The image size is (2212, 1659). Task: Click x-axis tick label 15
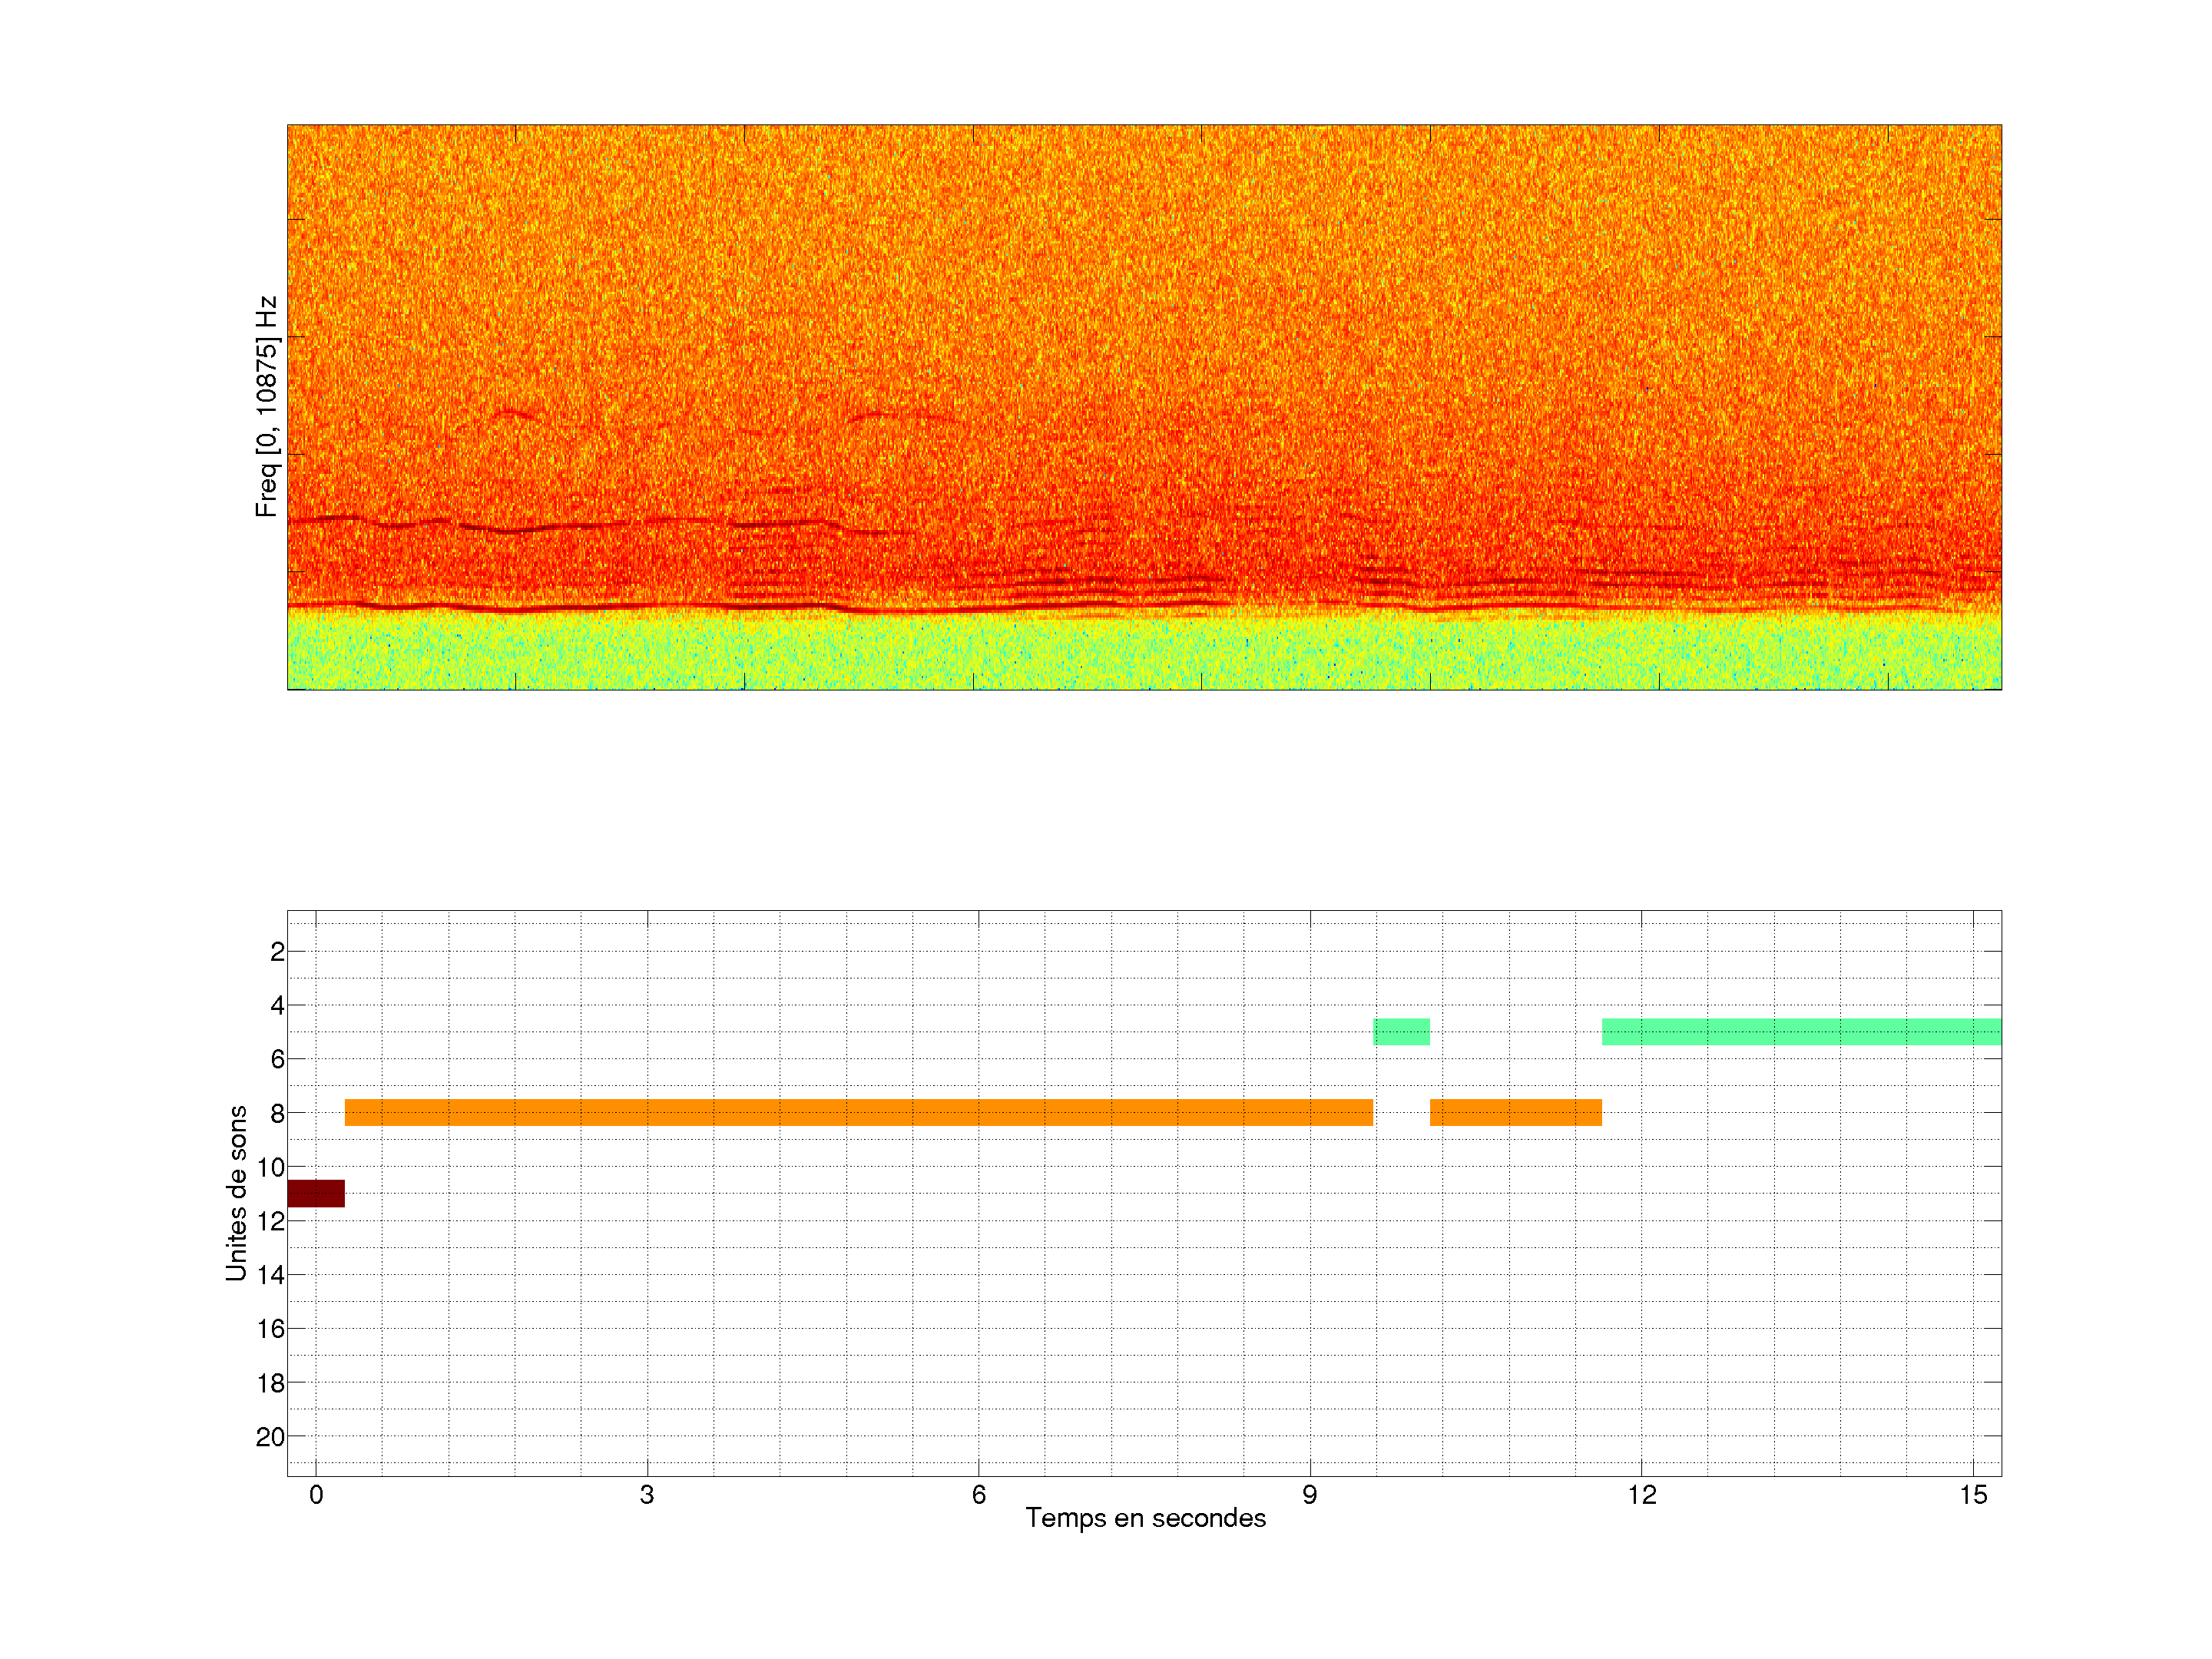pyautogui.click(x=1972, y=1495)
